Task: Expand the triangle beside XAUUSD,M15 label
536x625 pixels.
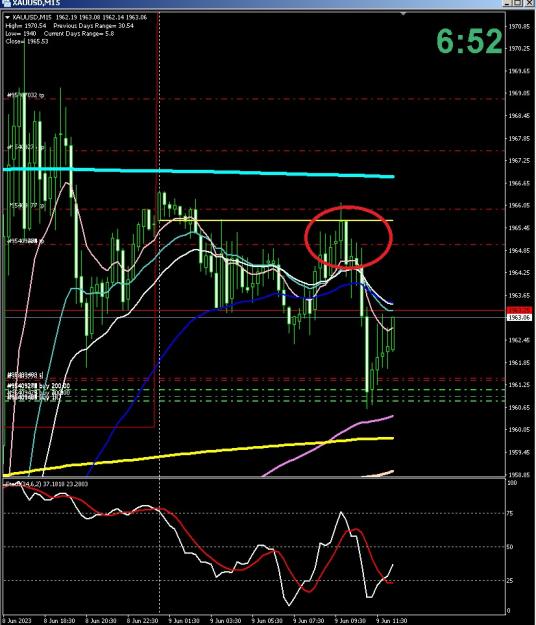Action: click(x=7, y=18)
